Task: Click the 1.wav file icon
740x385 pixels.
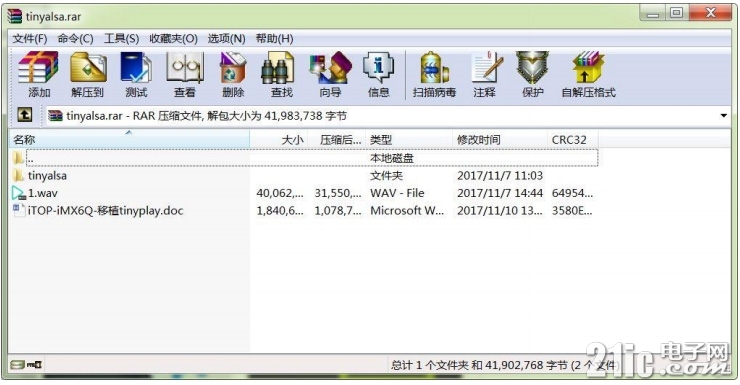Action: point(19,193)
